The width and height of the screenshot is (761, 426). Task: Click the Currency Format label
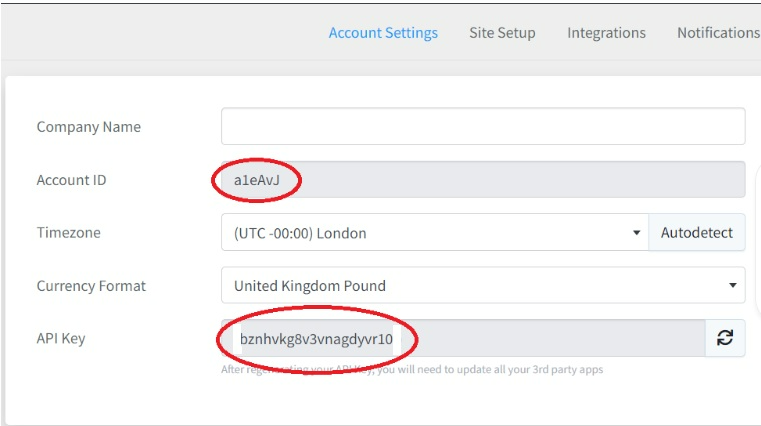pyautogui.click(x=91, y=286)
